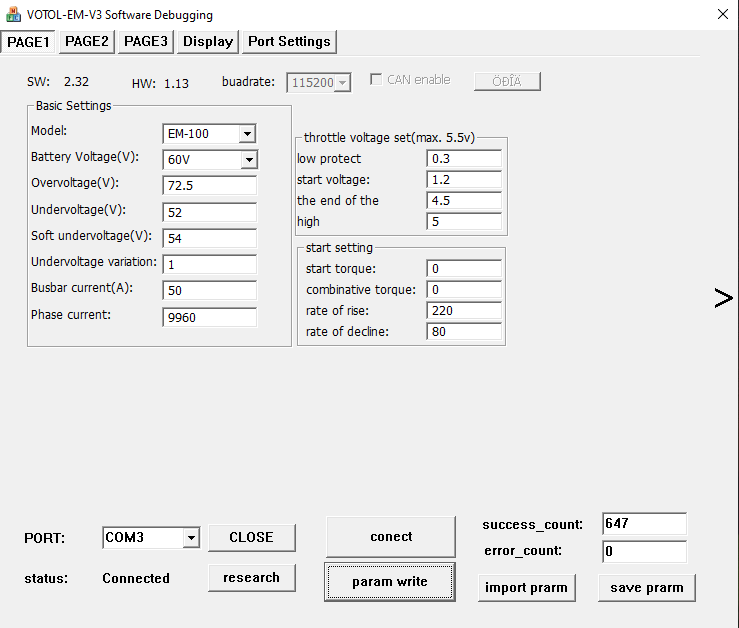The height and width of the screenshot is (628, 739).
Task: Click the right arrow next-page icon
Action: click(724, 297)
